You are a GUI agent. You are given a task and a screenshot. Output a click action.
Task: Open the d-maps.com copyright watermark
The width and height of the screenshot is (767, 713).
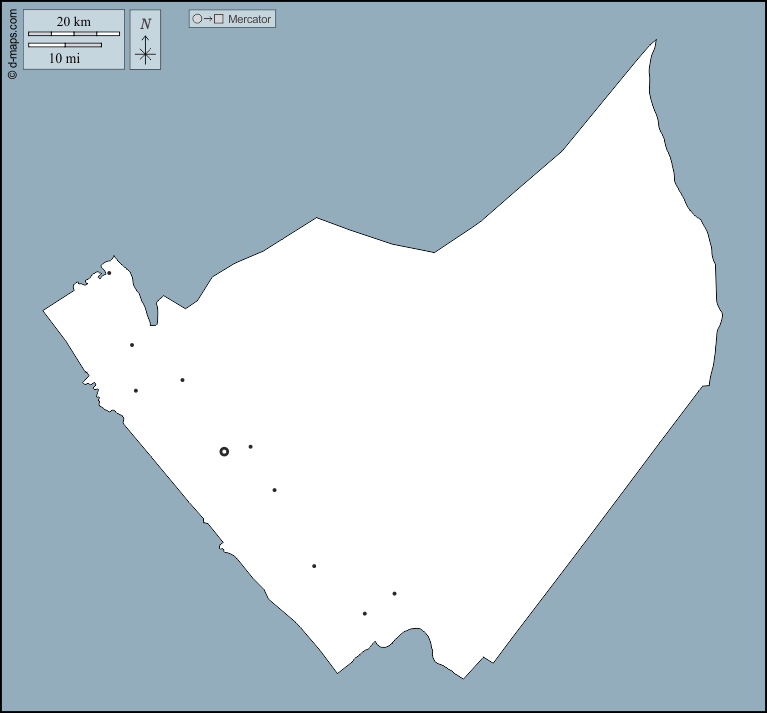tap(12, 40)
